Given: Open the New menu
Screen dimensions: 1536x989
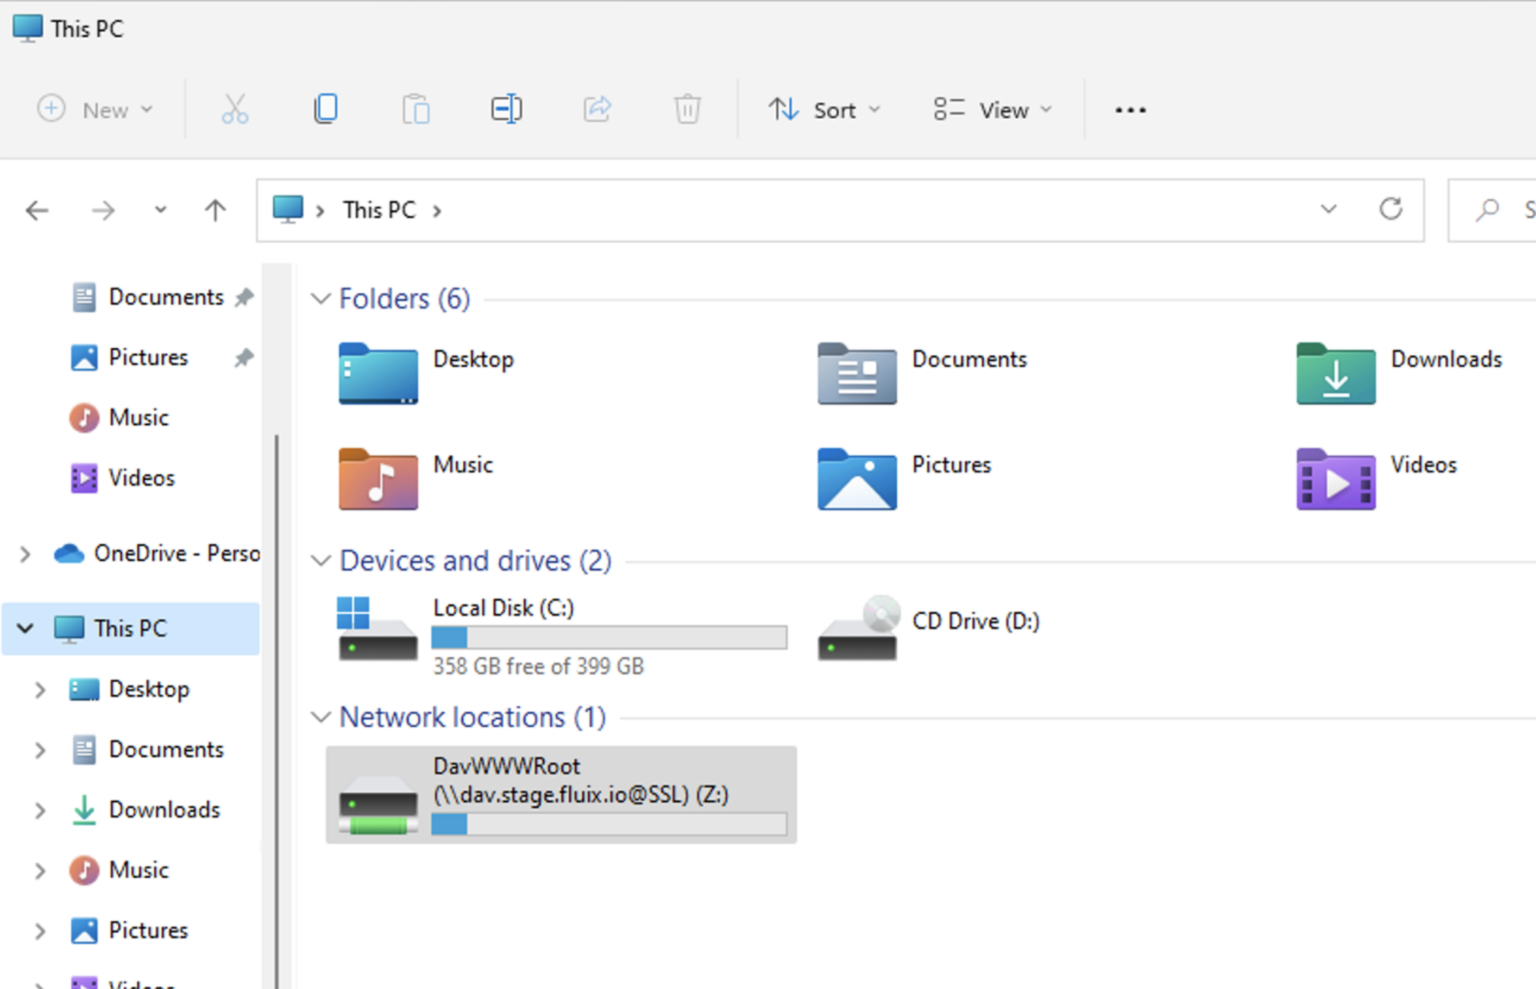Looking at the screenshot, I should (x=96, y=110).
